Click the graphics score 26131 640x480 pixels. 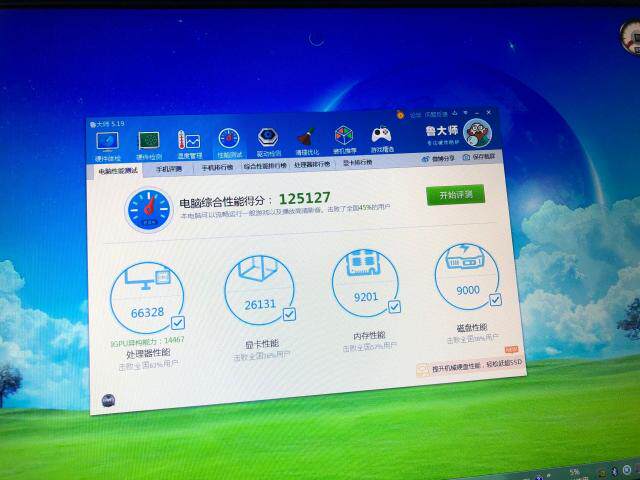coord(260,304)
